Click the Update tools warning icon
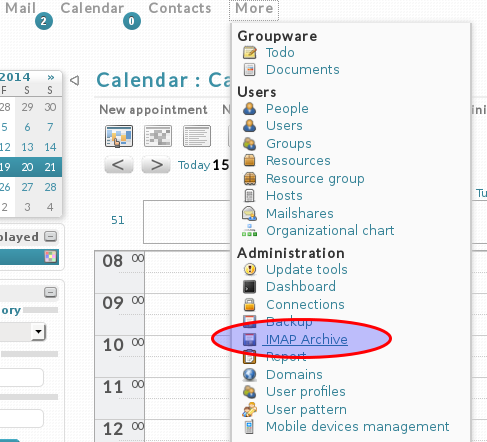This screenshot has width=487, height=442. 250,269
